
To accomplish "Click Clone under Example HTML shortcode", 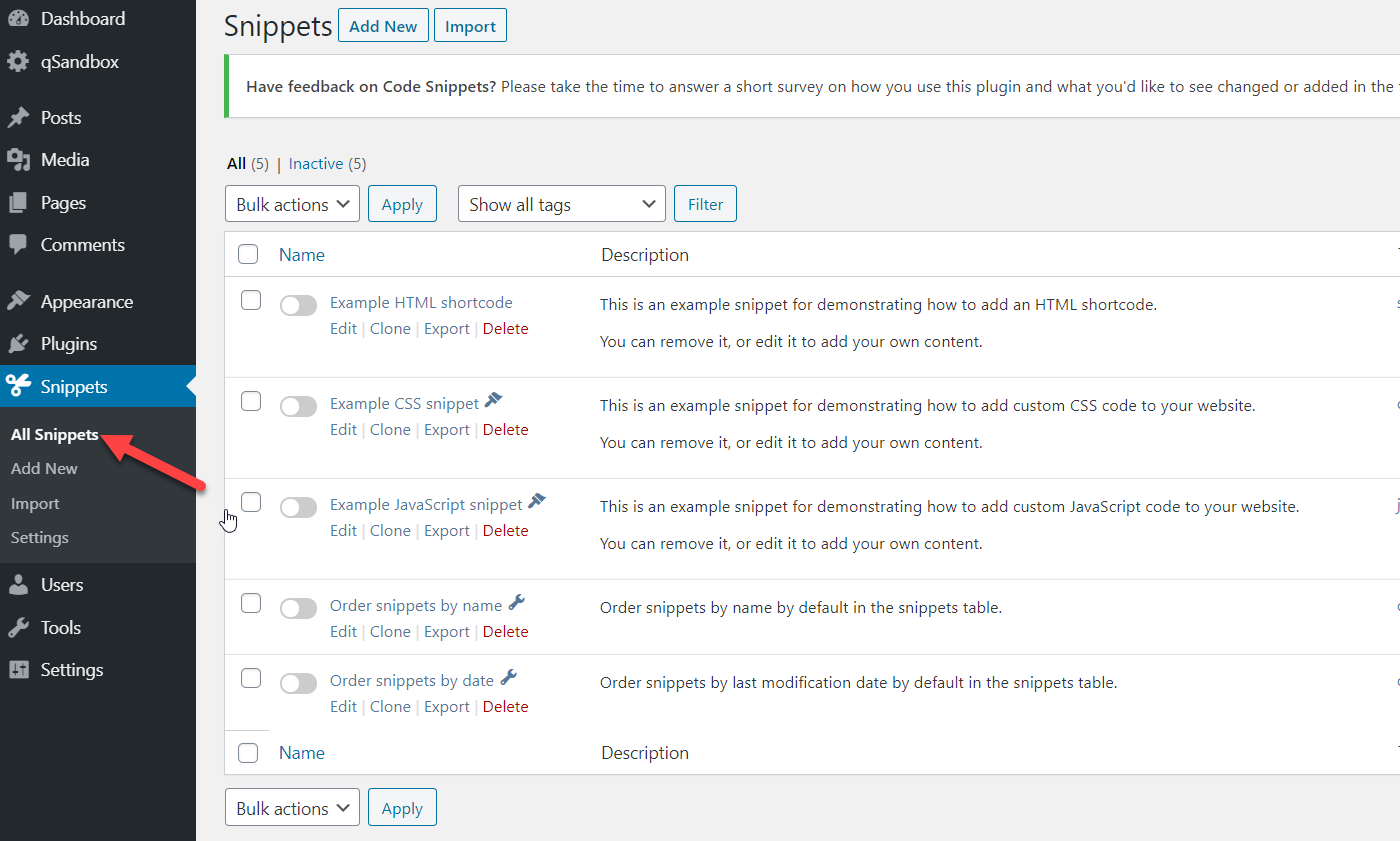I will [390, 329].
